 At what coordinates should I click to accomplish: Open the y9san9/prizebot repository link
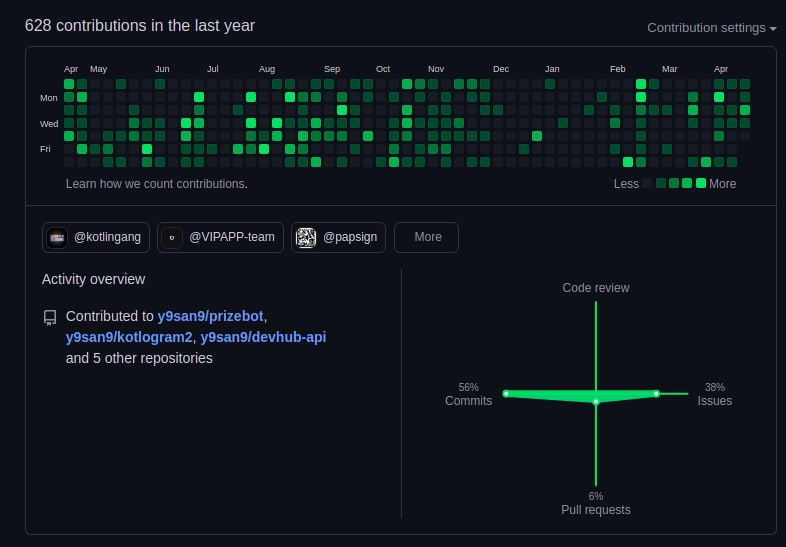pyautogui.click(x=210, y=316)
